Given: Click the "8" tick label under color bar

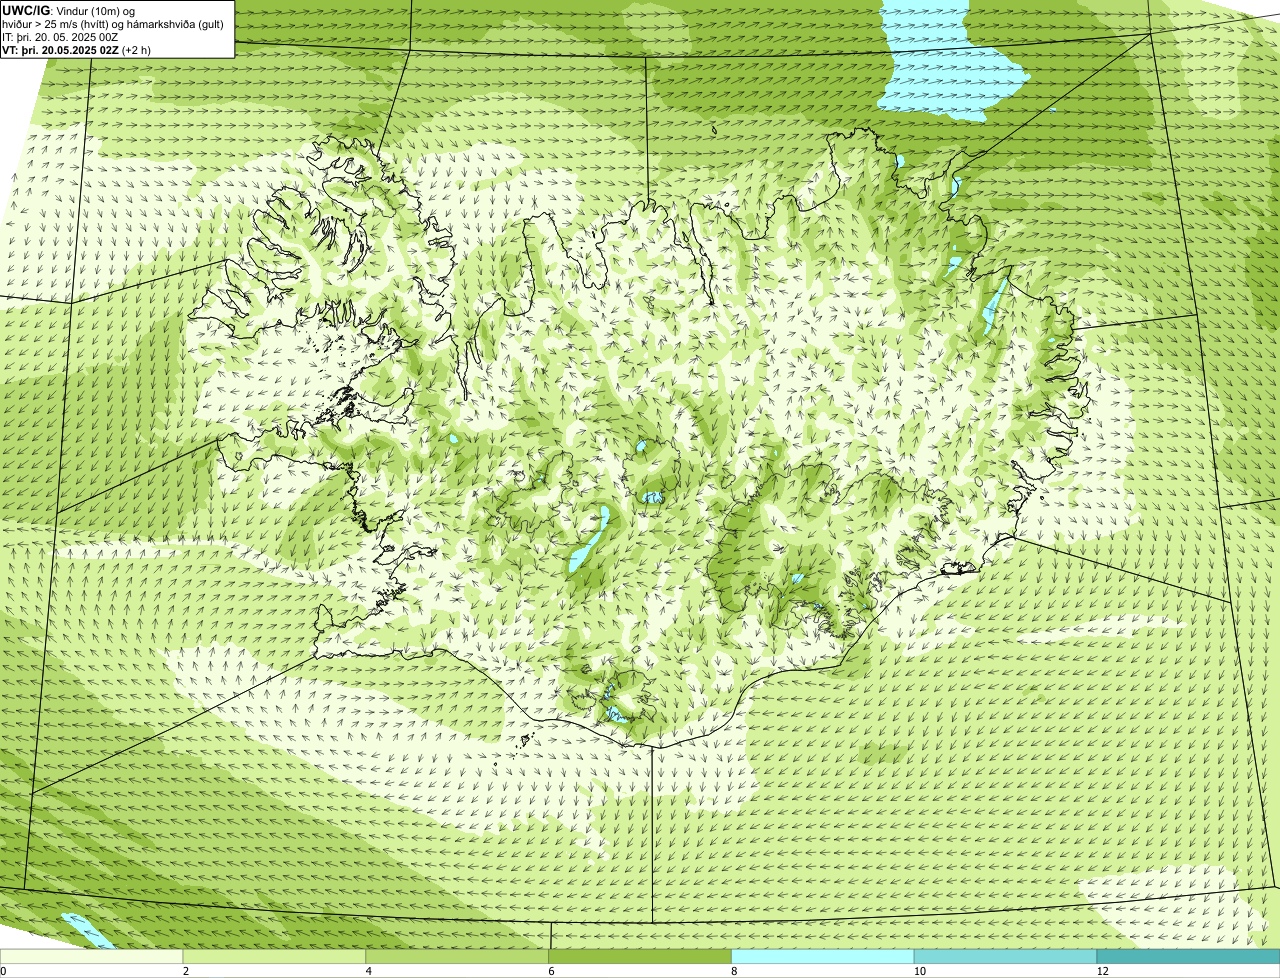Looking at the screenshot, I should pos(734,971).
